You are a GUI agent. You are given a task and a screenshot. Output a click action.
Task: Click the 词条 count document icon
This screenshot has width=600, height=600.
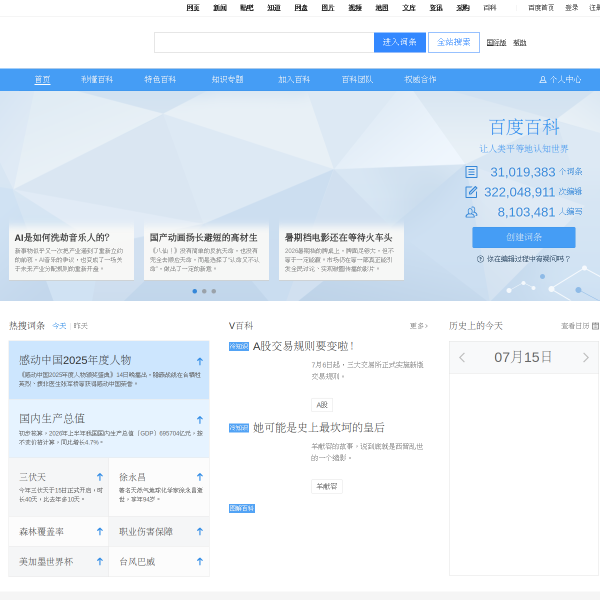click(x=471, y=172)
